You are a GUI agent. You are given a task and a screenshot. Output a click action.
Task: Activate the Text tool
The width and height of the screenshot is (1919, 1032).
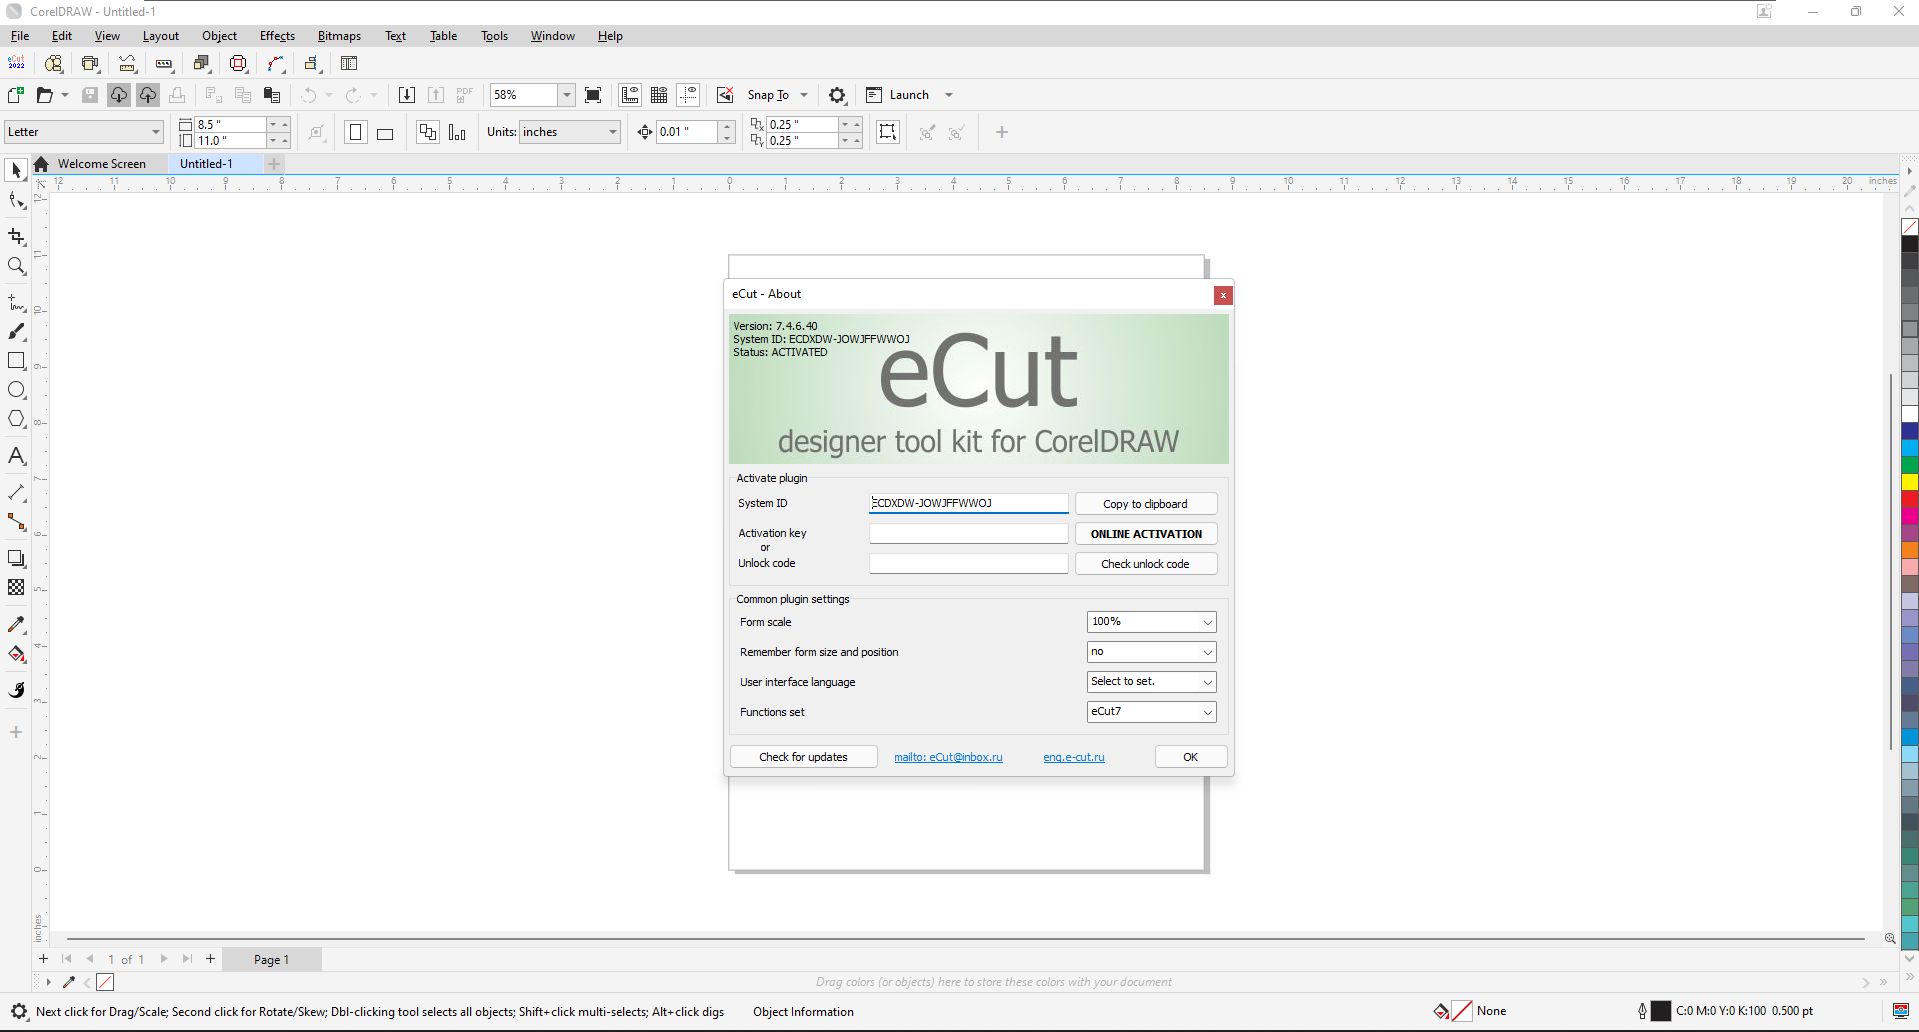pos(16,456)
